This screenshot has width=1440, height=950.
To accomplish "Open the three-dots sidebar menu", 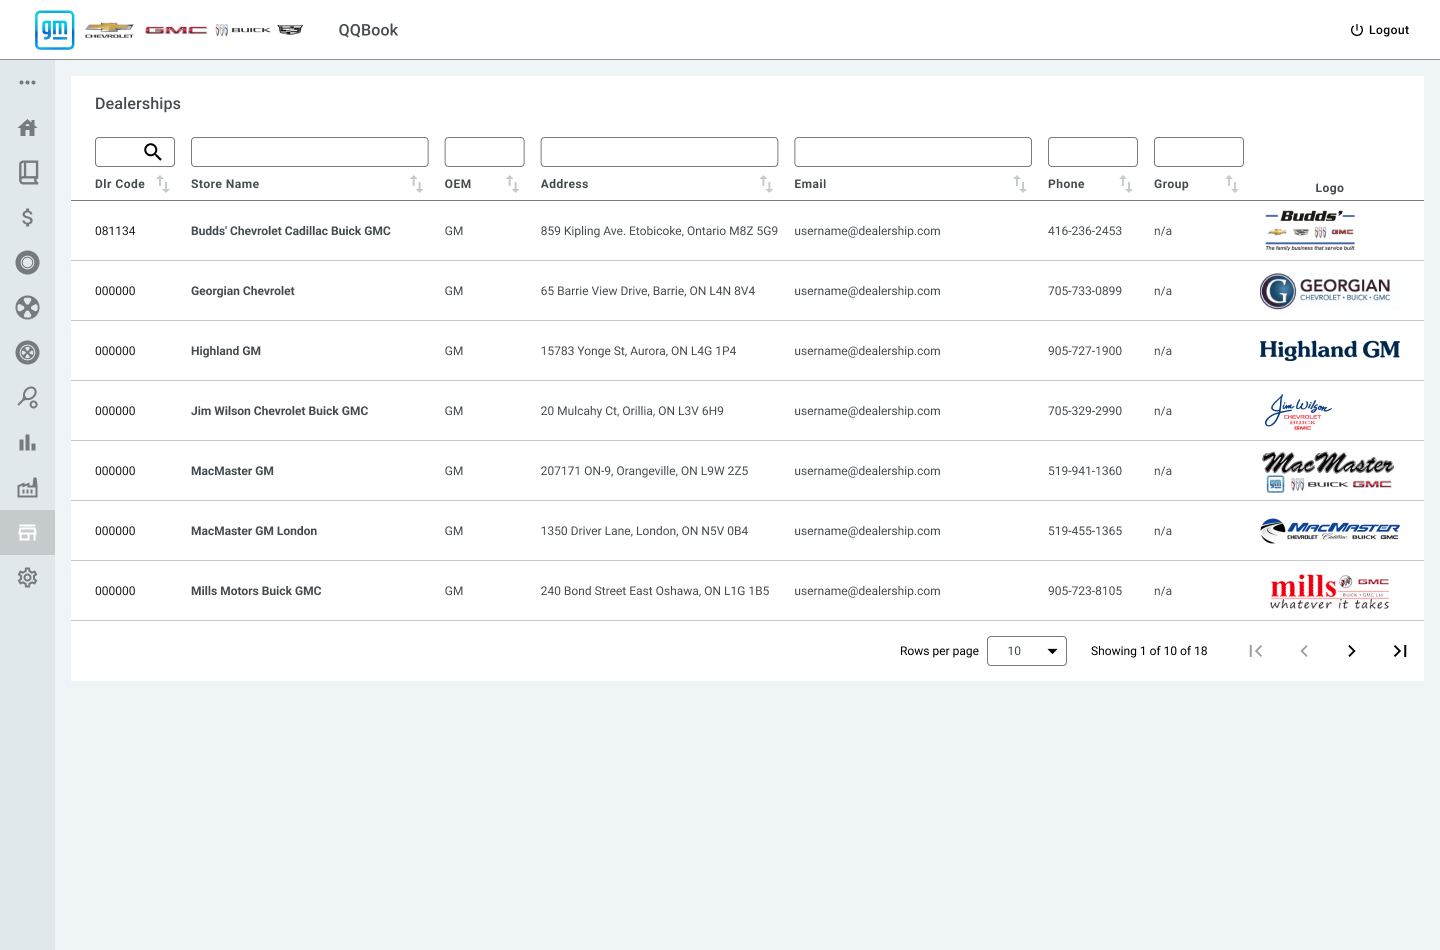I will click(x=27, y=83).
